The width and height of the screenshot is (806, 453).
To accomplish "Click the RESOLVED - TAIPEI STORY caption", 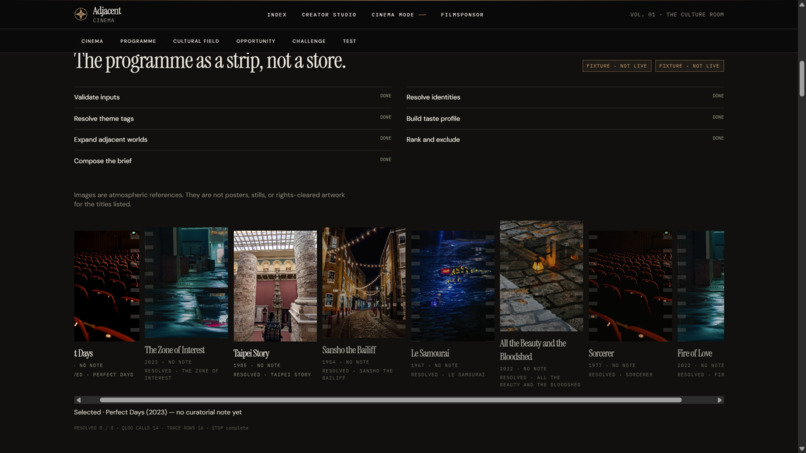I will [x=272, y=375].
